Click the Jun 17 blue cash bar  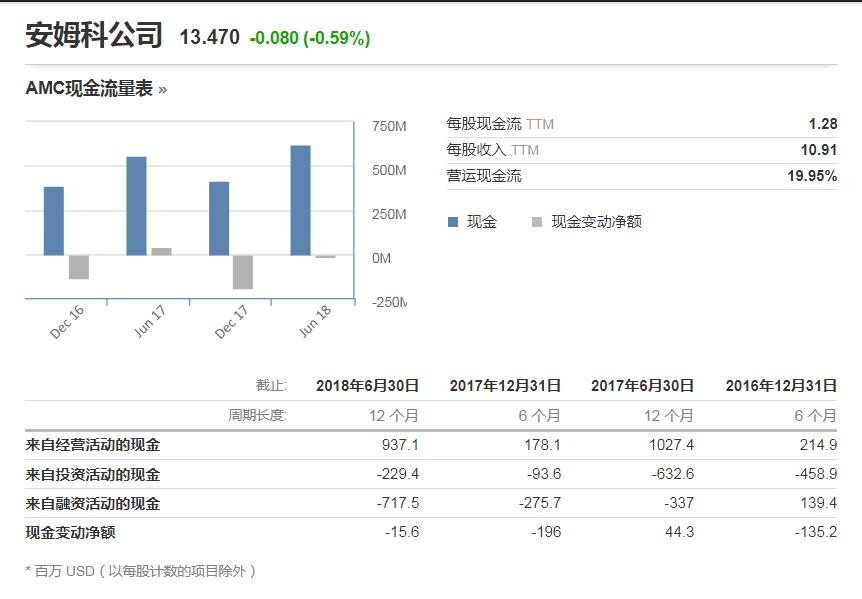[x=136, y=206]
